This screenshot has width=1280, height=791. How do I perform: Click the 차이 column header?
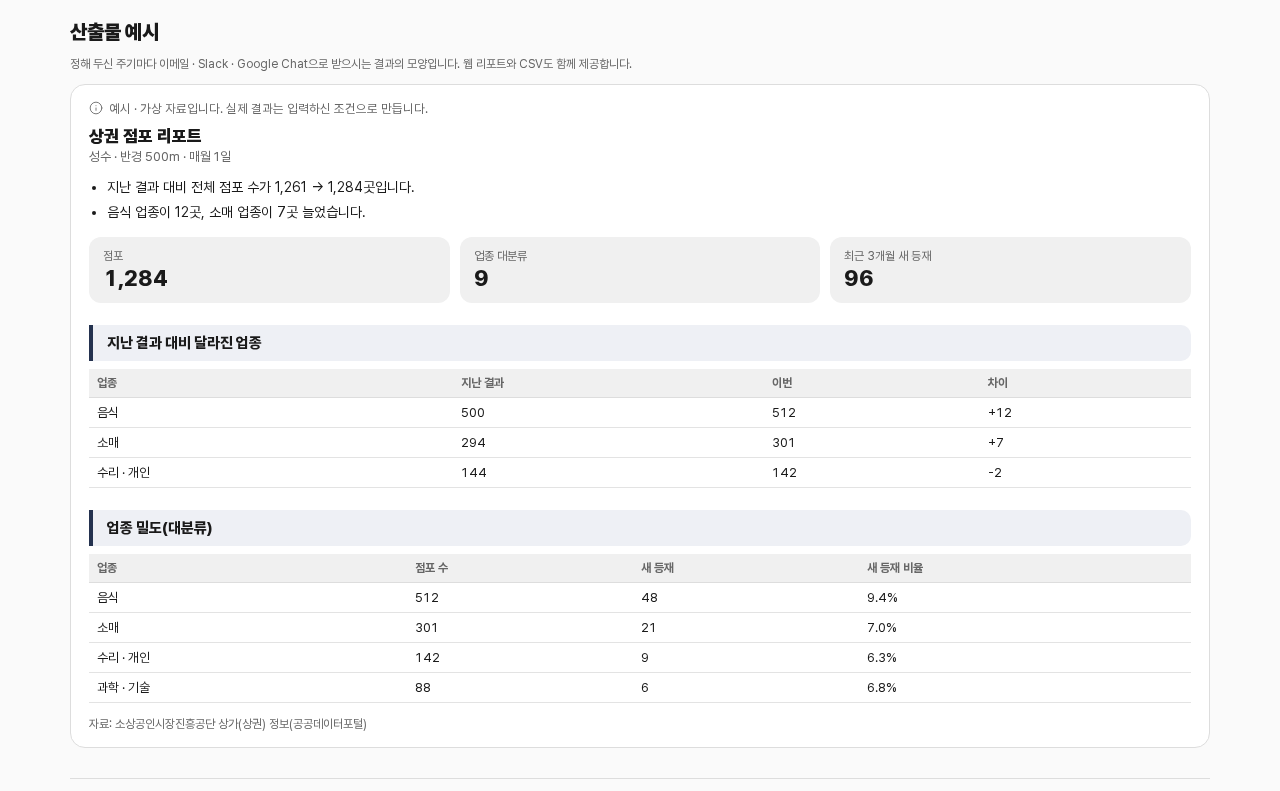tap(998, 383)
